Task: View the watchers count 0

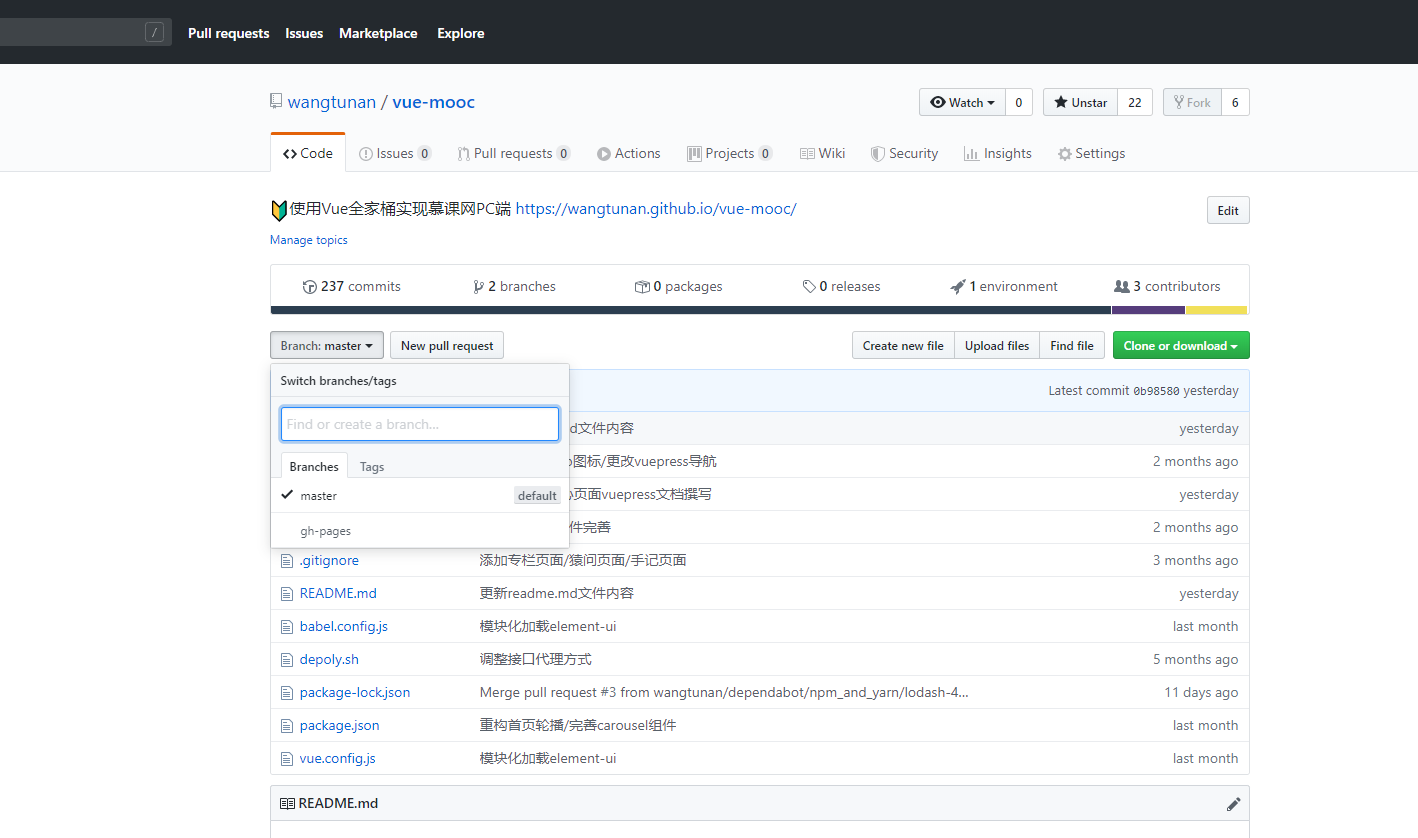Action: 1019,102
